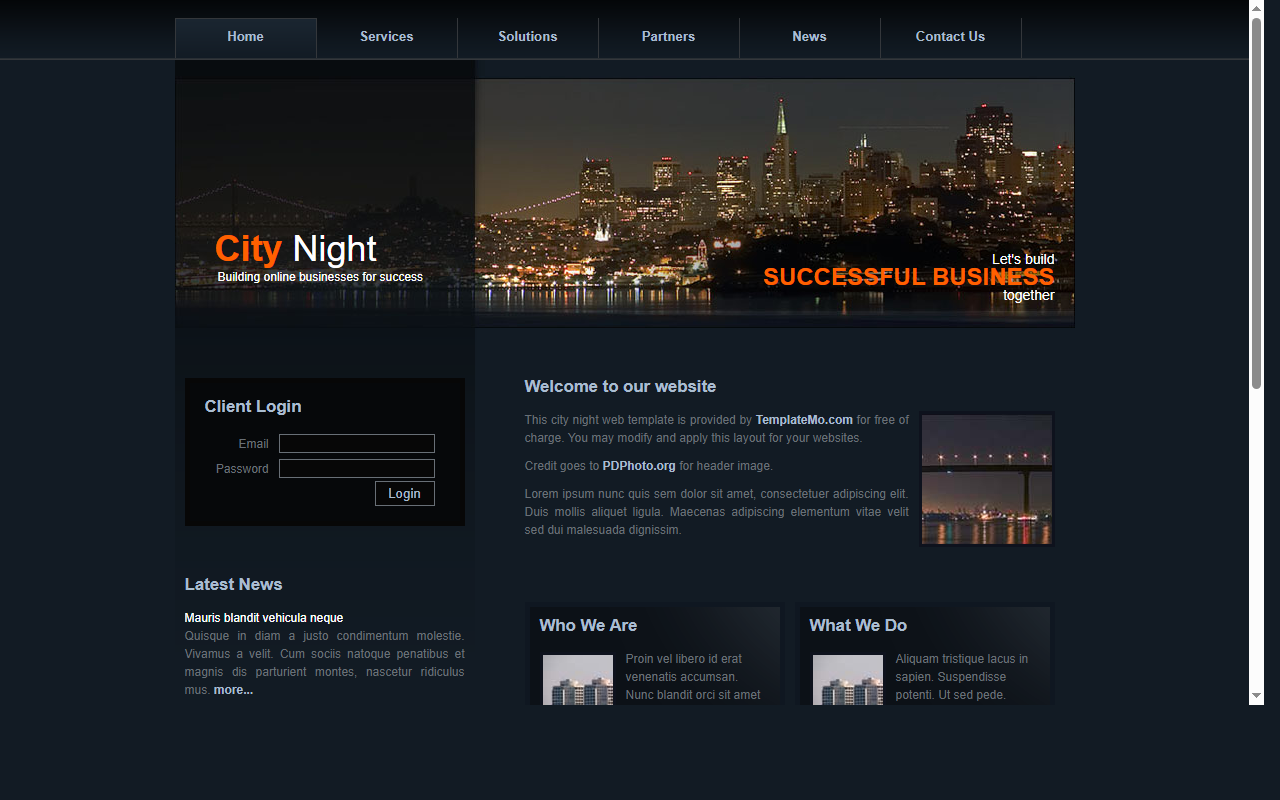Screen dimensions: 1280x800
Task: Click the News navigation item
Action: click(809, 37)
